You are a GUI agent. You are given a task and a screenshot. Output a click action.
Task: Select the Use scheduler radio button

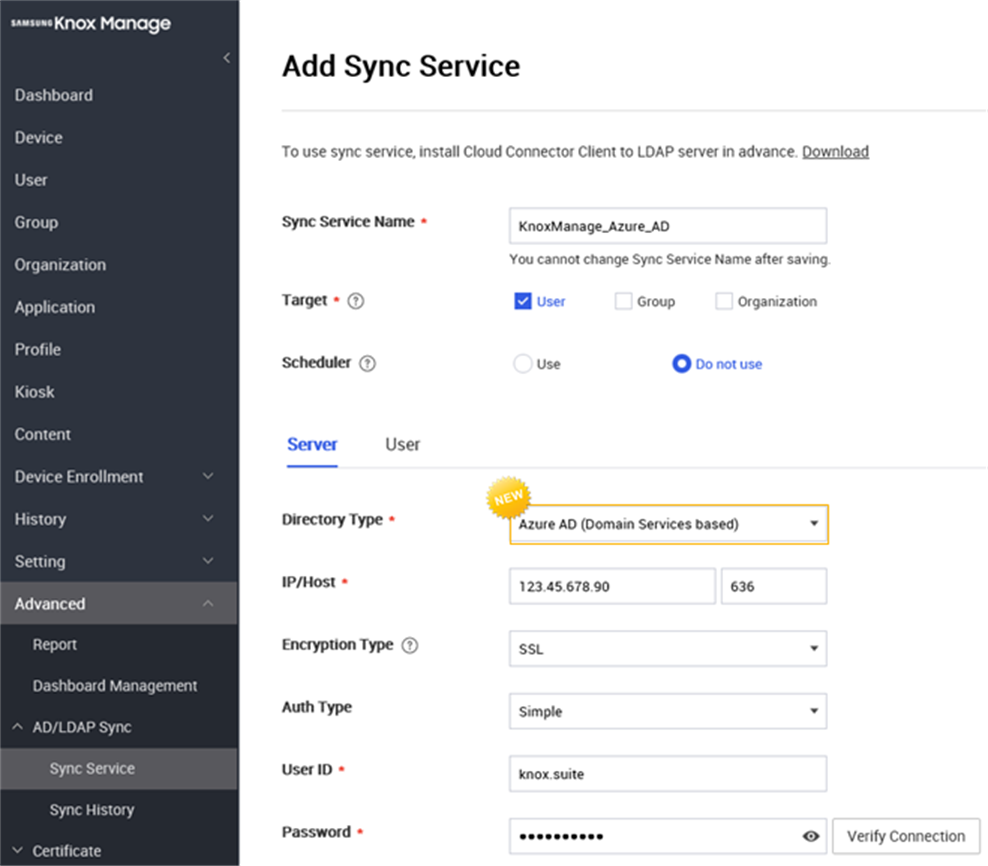(522, 364)
